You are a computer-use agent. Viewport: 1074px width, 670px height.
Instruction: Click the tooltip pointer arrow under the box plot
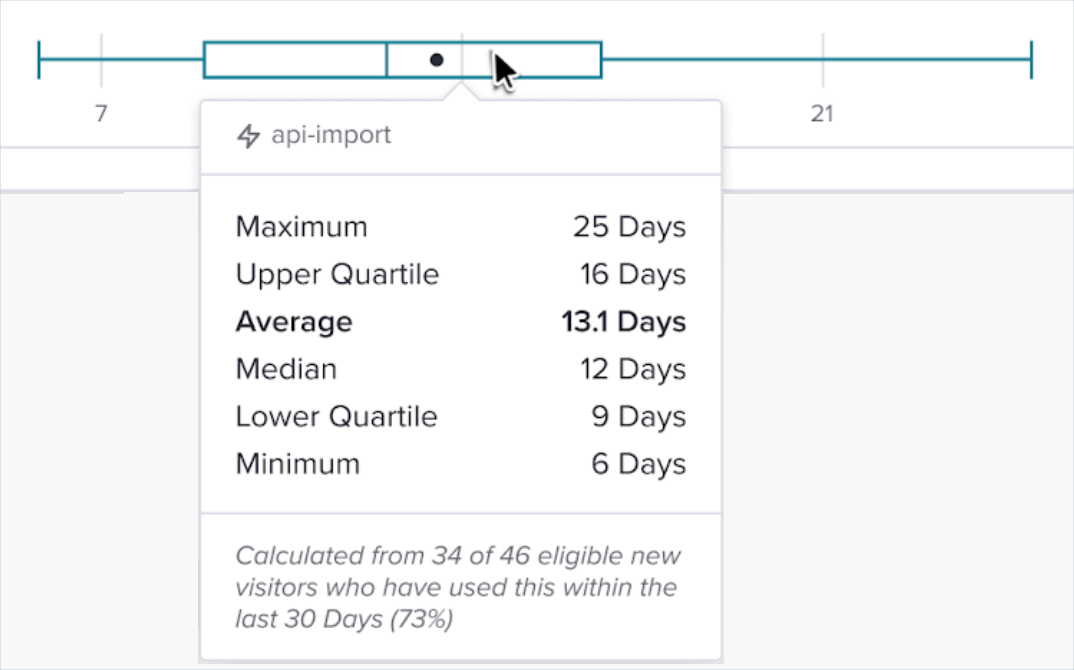[x=461, y=92]
